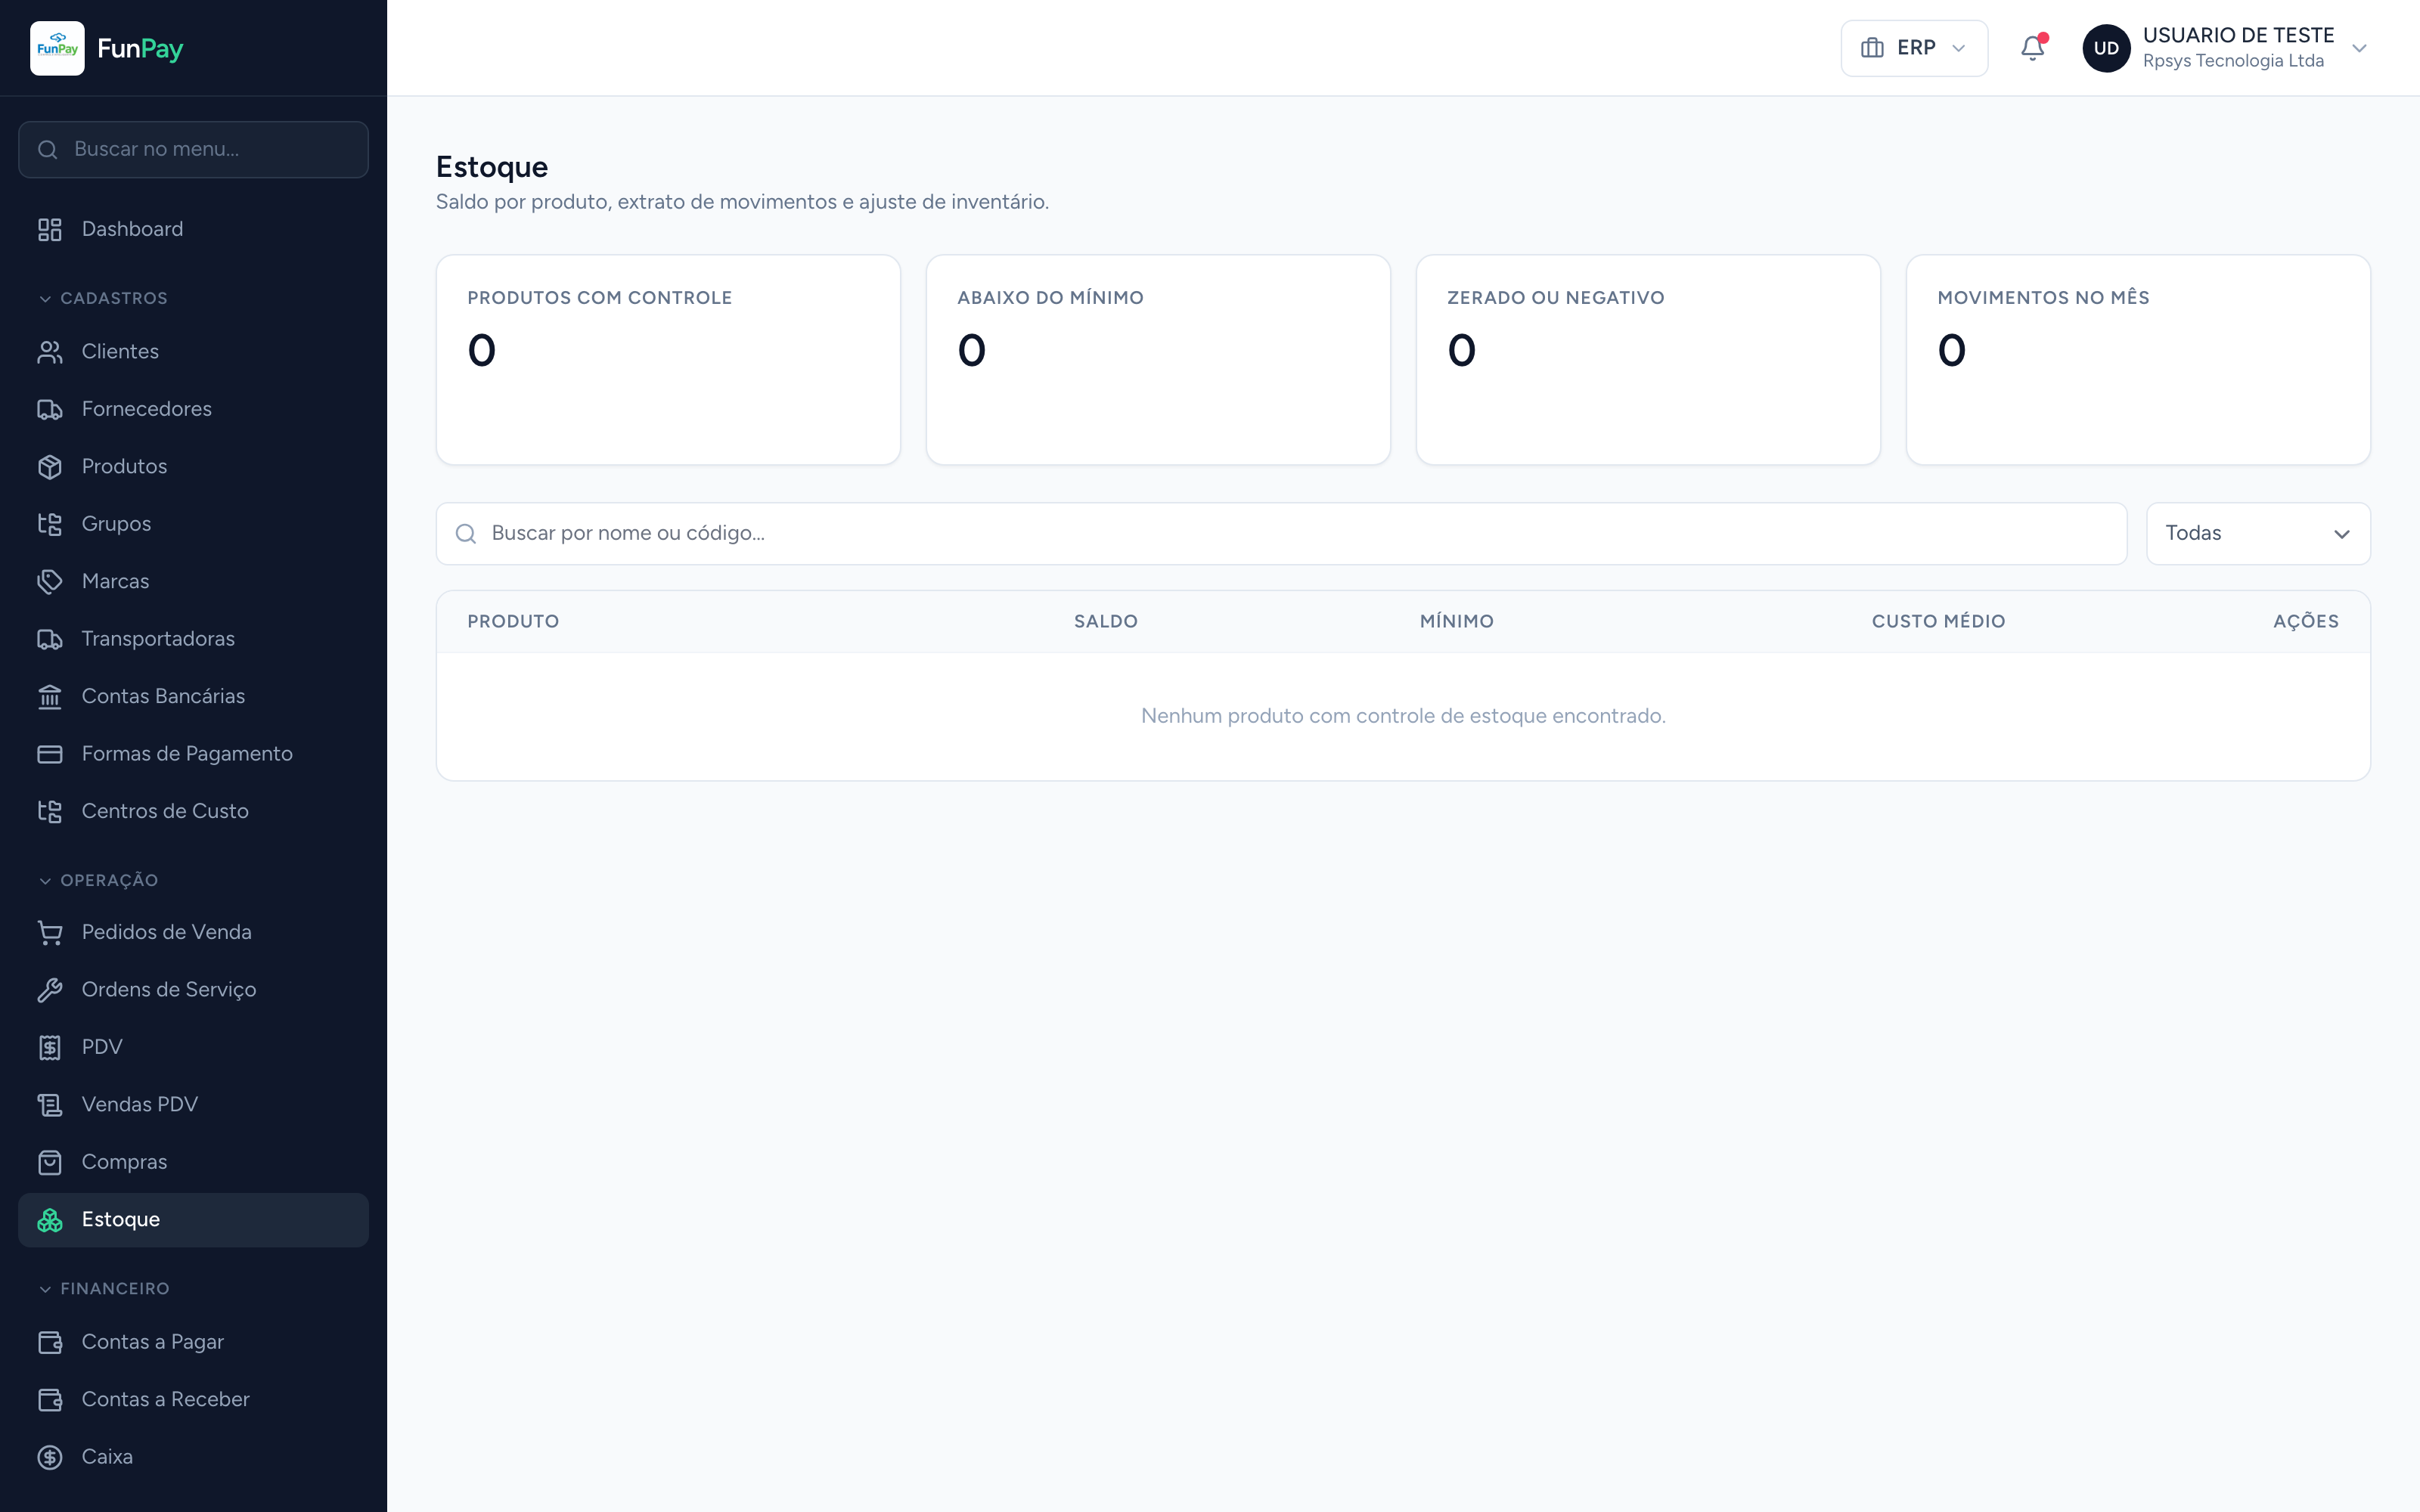Open Fornecedores link

[x=193, y=409]
